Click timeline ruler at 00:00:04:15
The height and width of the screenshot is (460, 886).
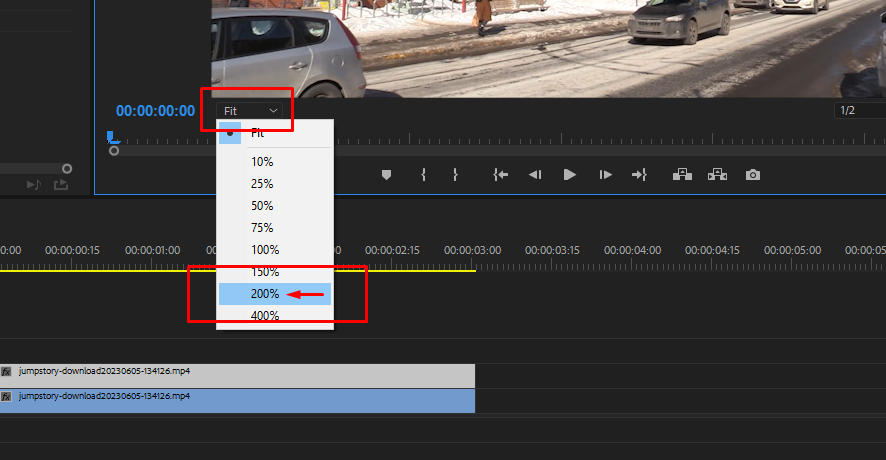tap(712, 250)
